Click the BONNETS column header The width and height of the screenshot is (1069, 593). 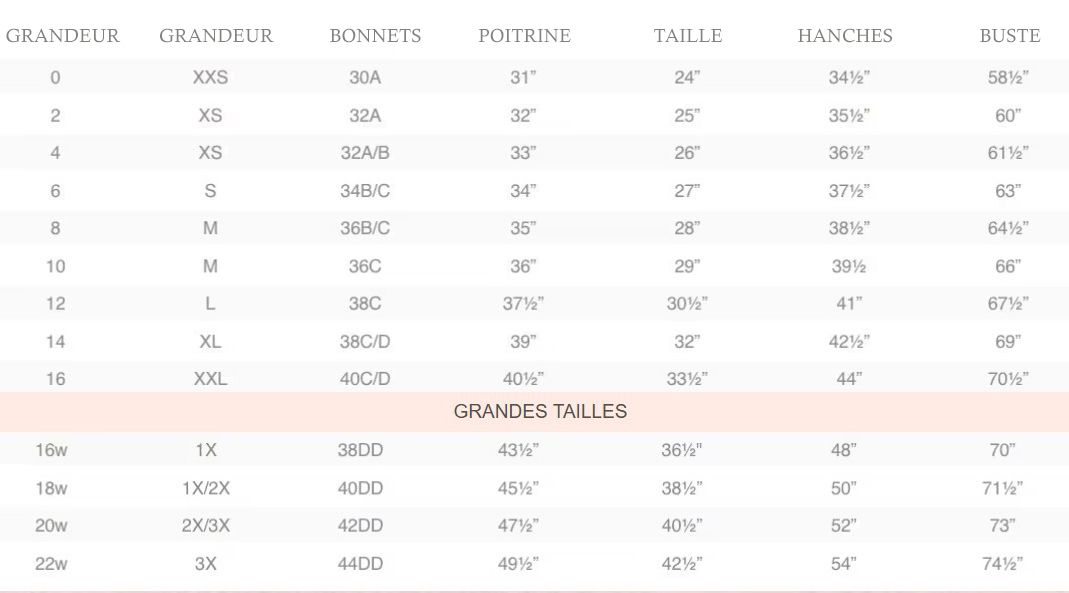pyautogui.click(x=375, y=35)
